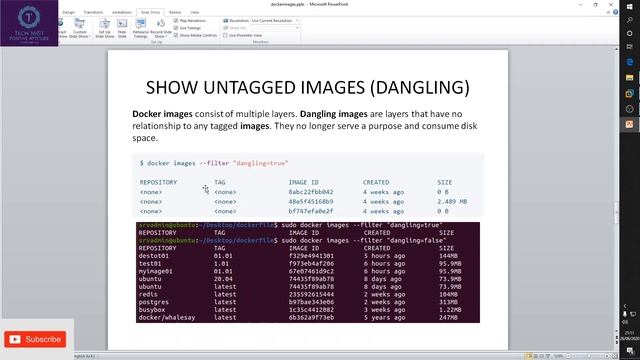Click the YouTube Subscribe button

point(35,339)
